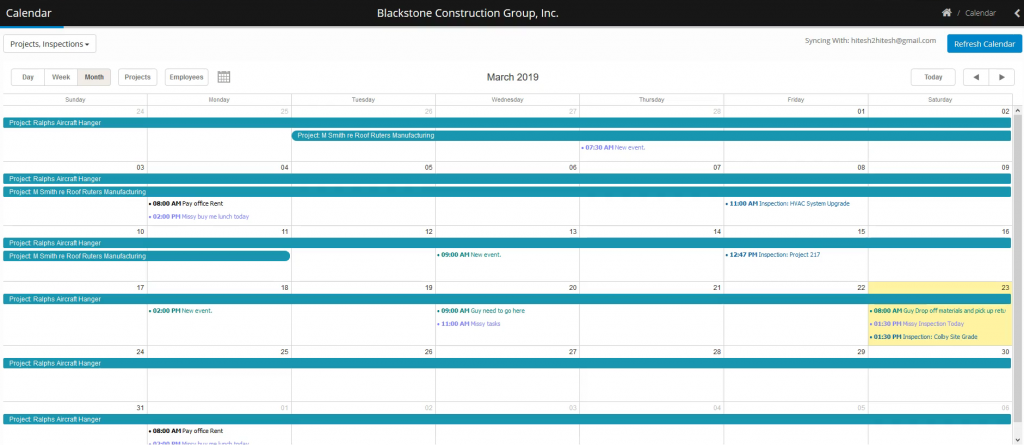This screenshot has height=445, width=1024.
Task: Open Ralphs Aircraft Hanger bar in March 3 week
Action: click(x=507, y=179)
